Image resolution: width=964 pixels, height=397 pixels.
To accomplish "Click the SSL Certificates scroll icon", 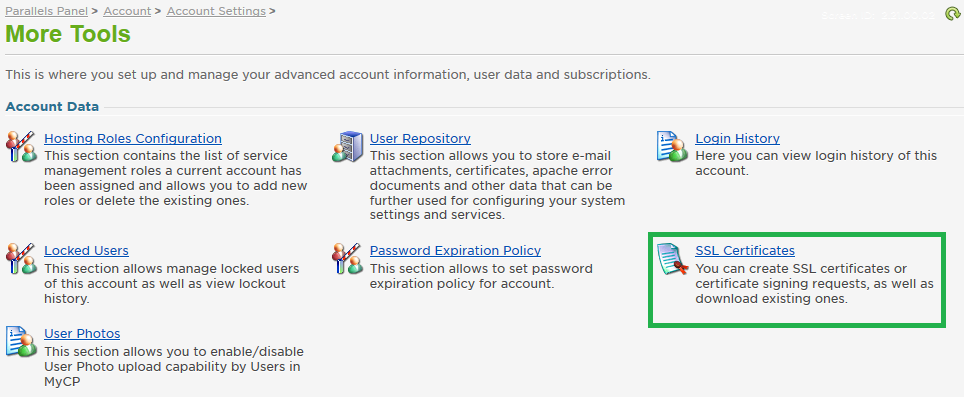I will click(672, 259).
